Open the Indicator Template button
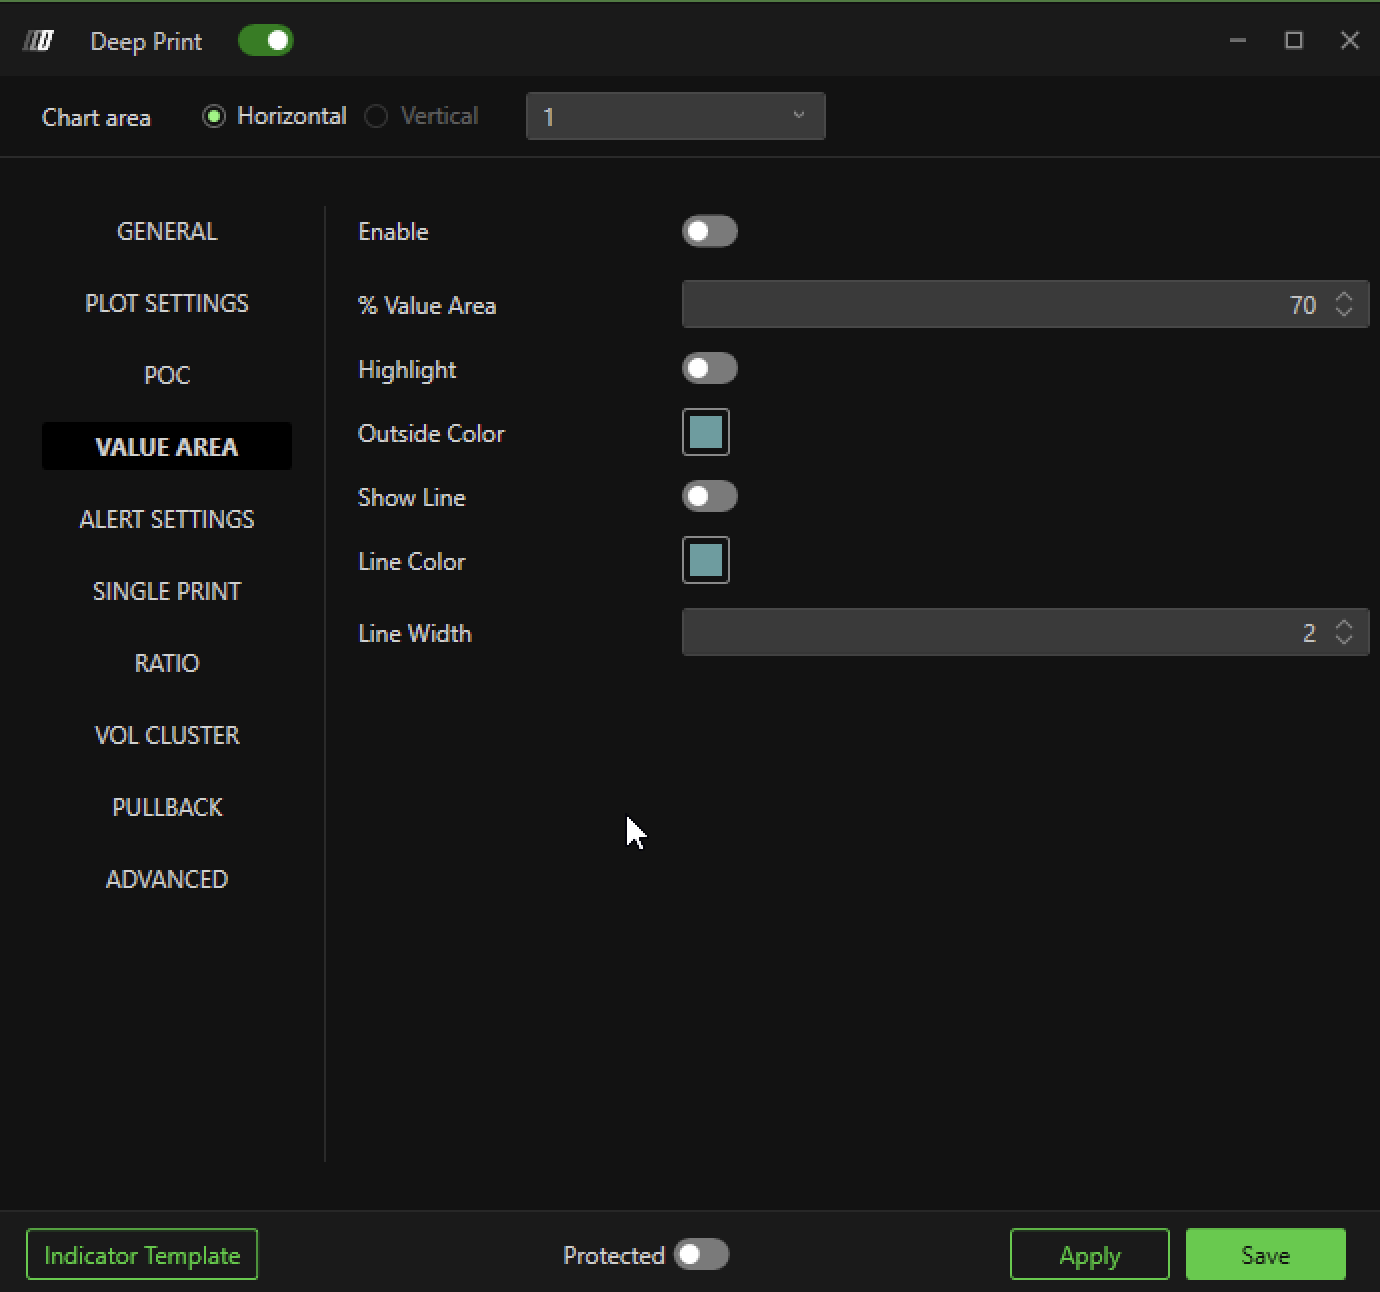The image size is (1380, 1292). [142, 1255]
